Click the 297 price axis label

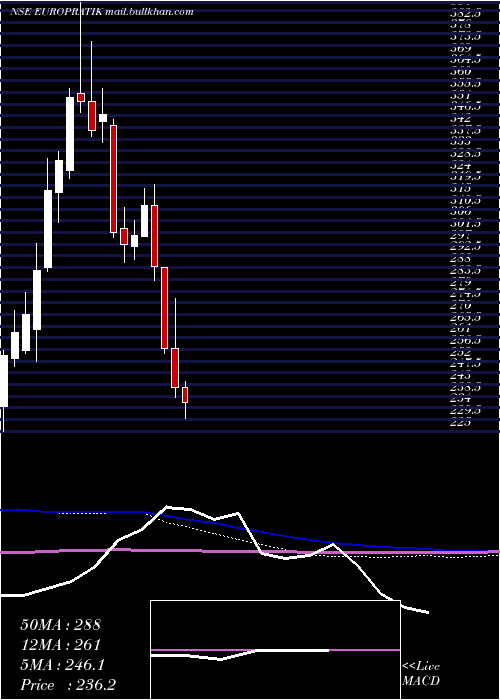[x=460, y=236]
